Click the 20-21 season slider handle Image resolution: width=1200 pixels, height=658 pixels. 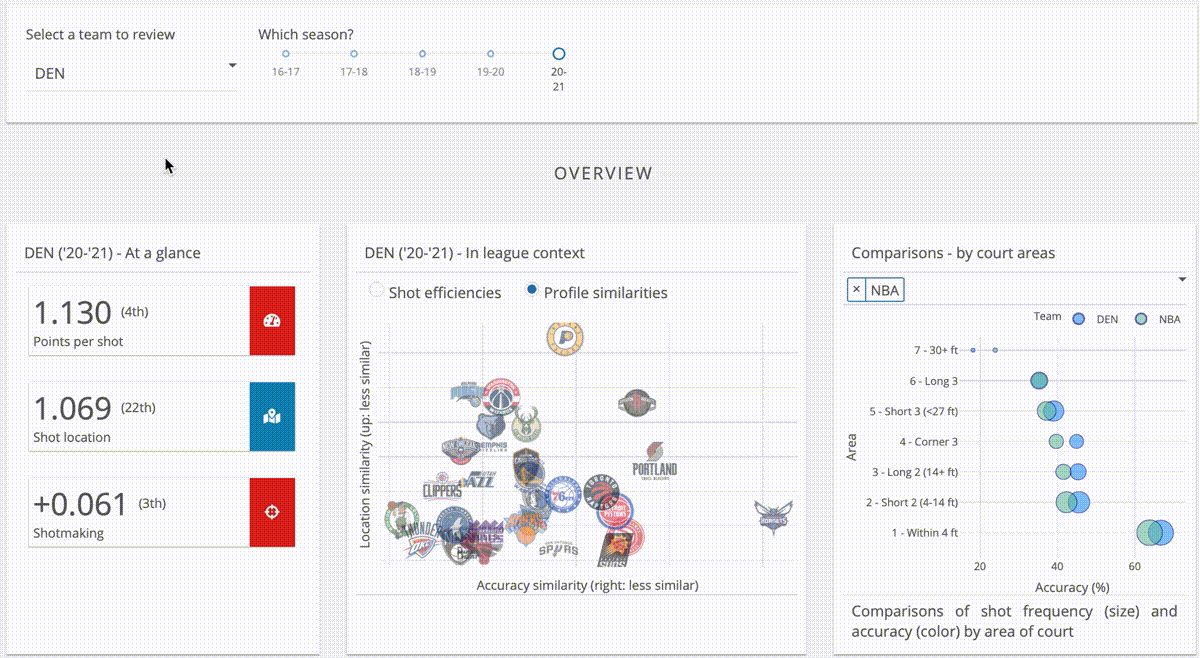point(559,54)
